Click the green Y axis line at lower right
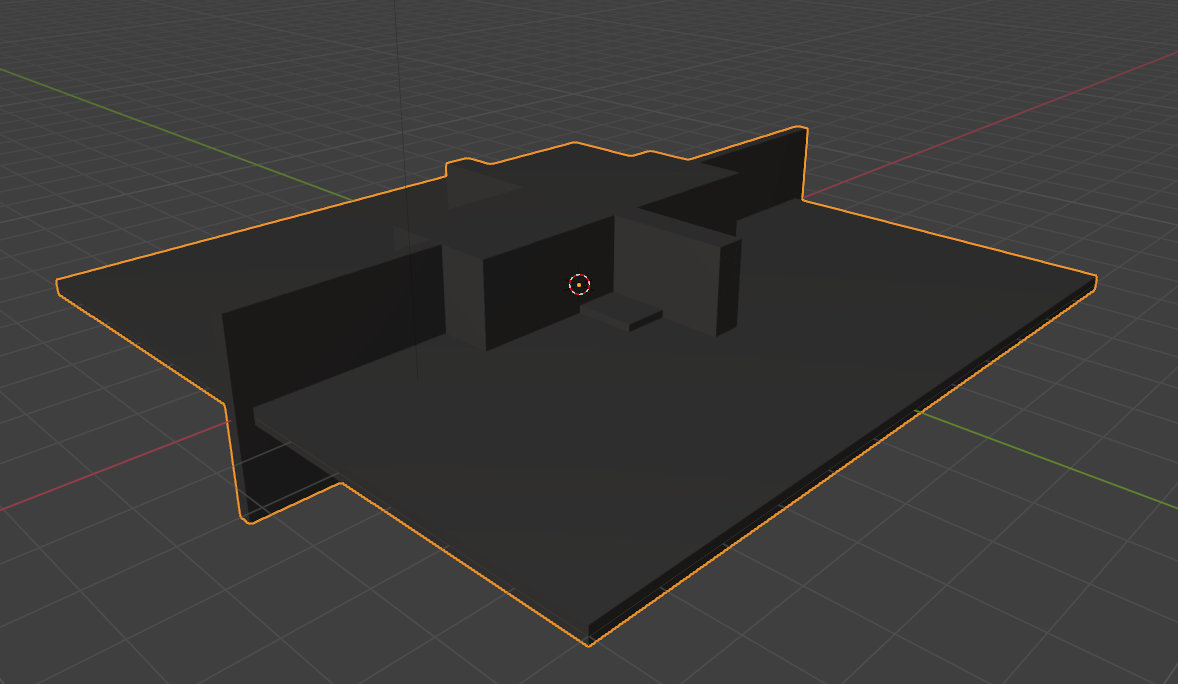The image size is (1178, 684). click(x=1050, y=462)
